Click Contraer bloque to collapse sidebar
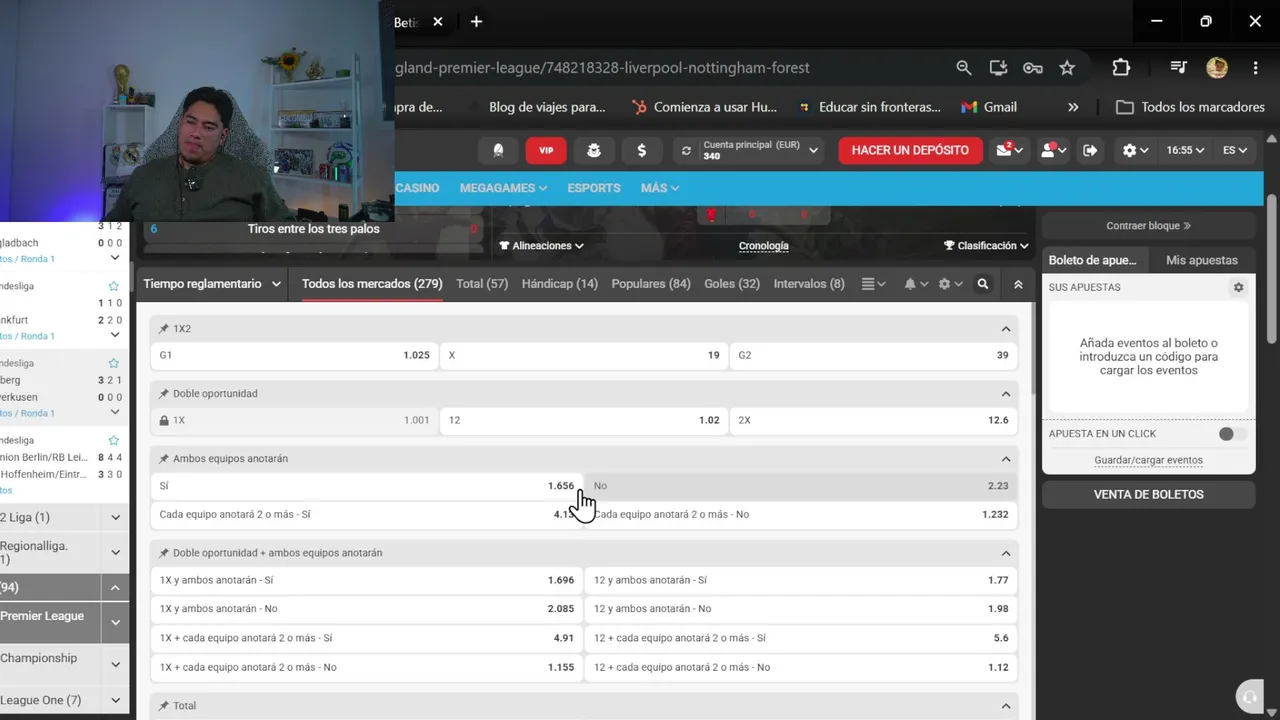 click(1148, 226)
